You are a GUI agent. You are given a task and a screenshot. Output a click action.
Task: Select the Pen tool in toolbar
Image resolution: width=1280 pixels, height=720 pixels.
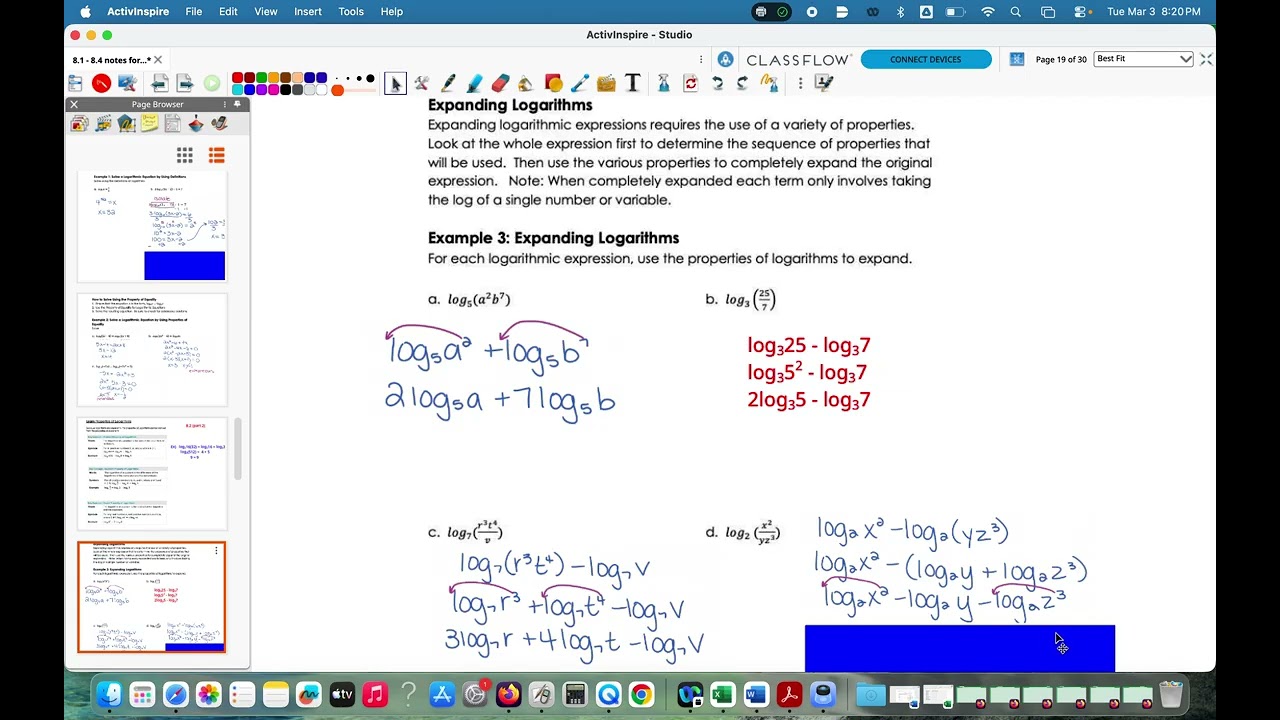click(x=447, y=84)
